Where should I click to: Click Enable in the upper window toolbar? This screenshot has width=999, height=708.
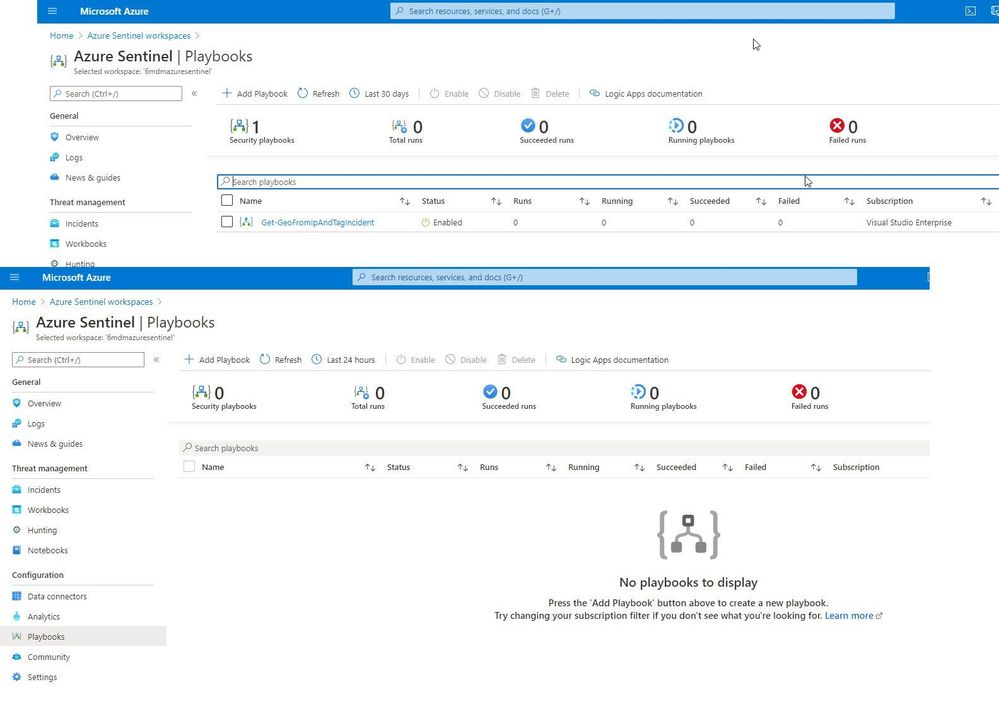pyautogui.click(x=449, y=94)
